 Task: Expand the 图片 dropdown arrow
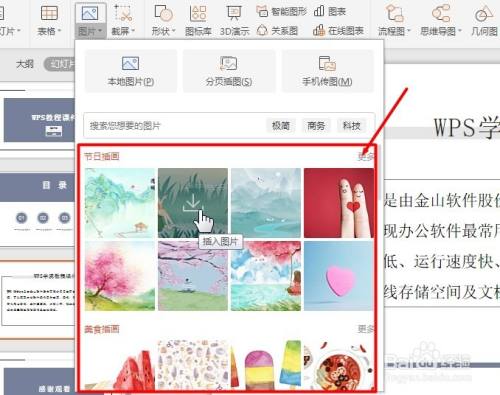pyautogui.click(x=100, y=31)
